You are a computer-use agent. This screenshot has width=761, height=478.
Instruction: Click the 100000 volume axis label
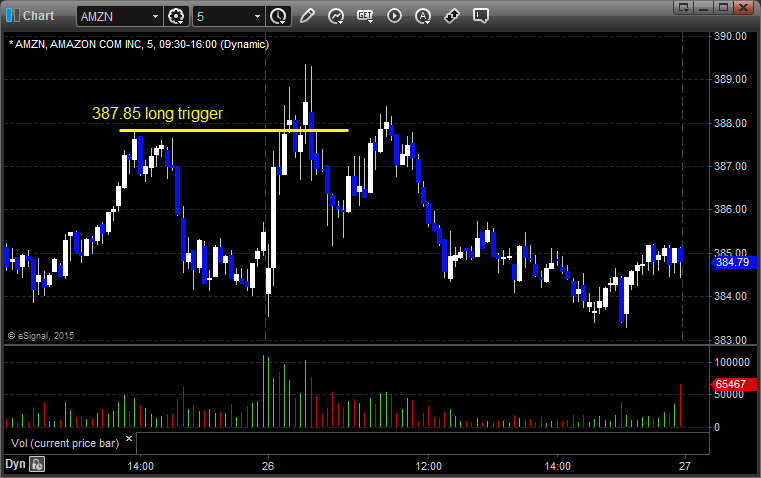click(x=732, y=363)
